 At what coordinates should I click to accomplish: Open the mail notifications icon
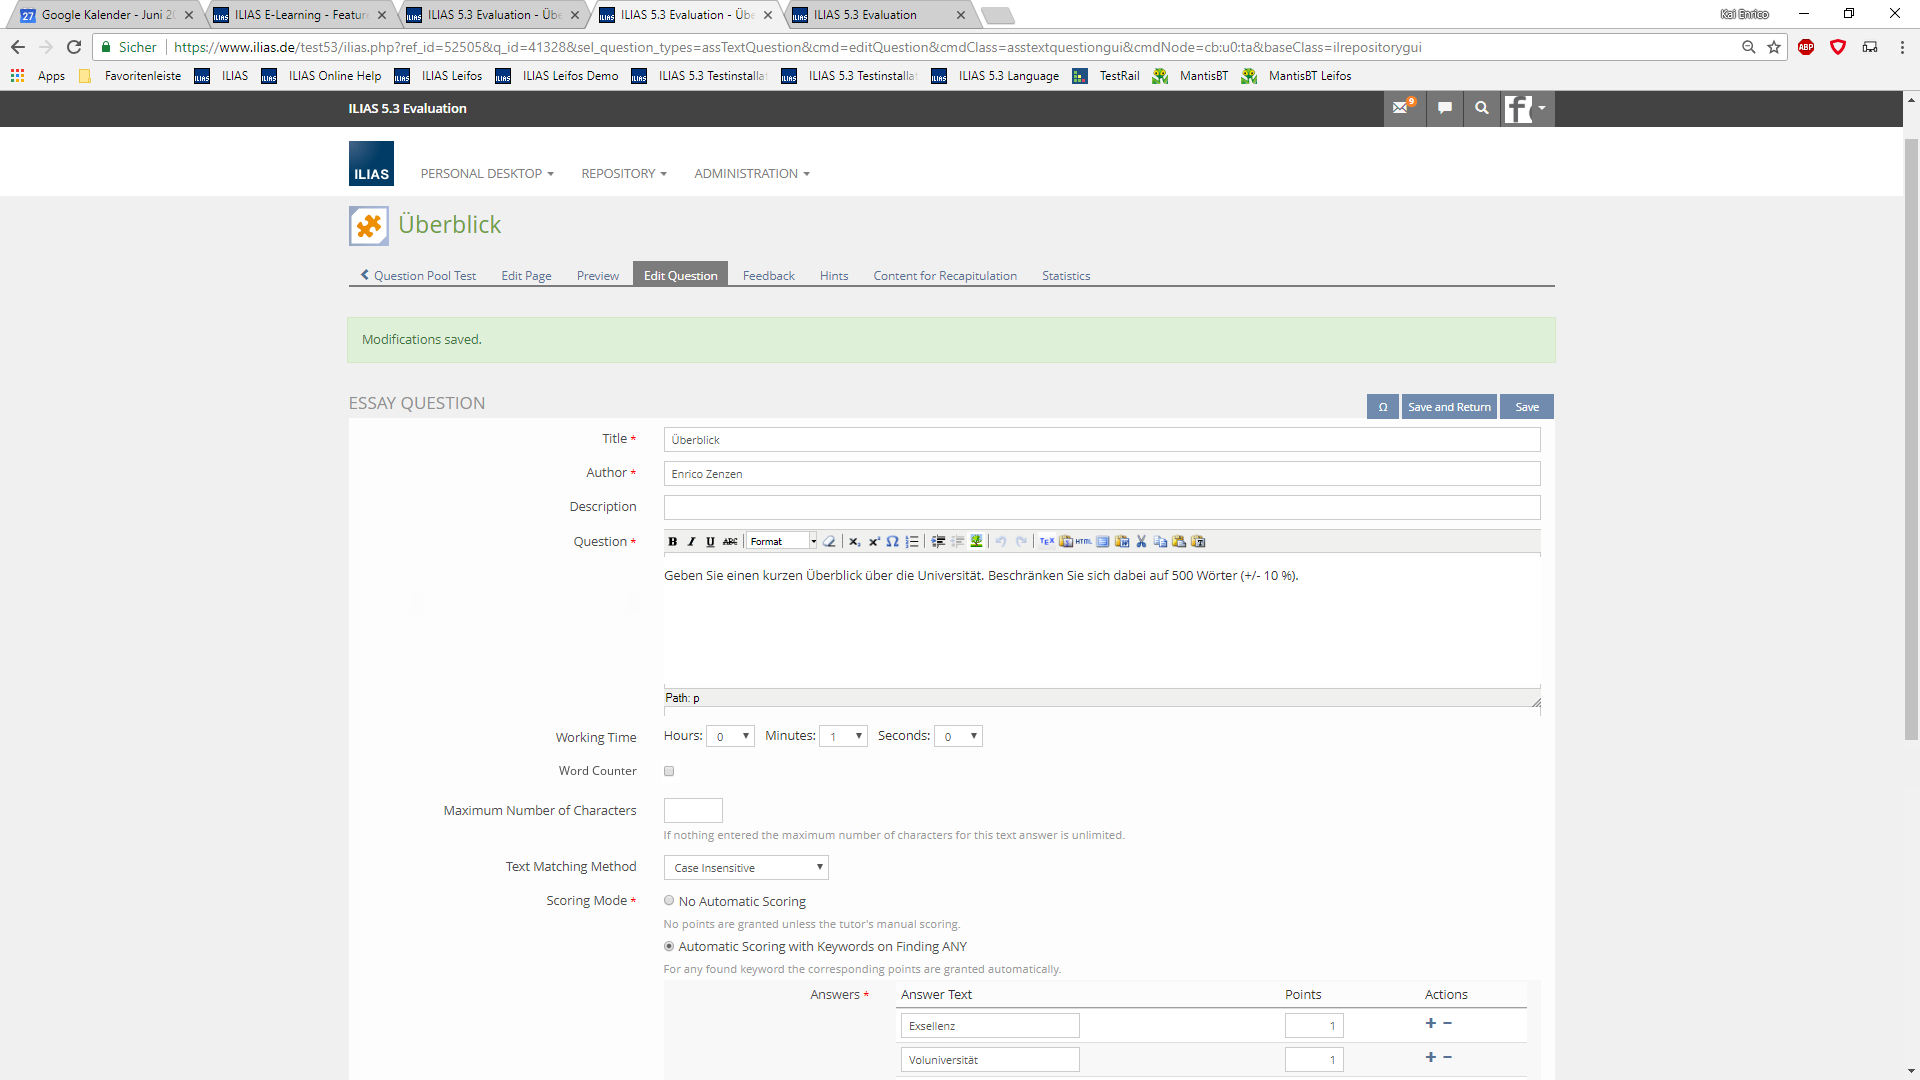point(1401,108)
